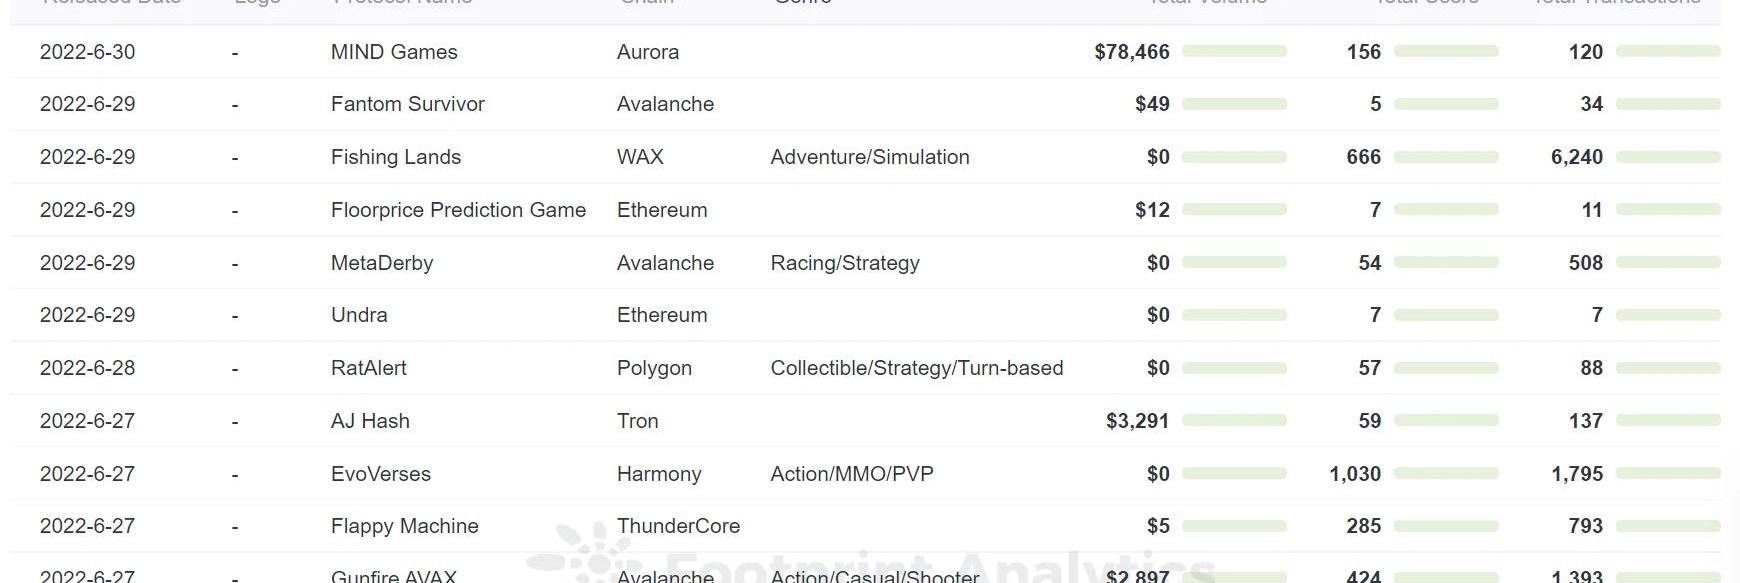Click the 6,240 transactions progress bar
Viewport: 1740px width, 583px height.
click(1667, 157)
